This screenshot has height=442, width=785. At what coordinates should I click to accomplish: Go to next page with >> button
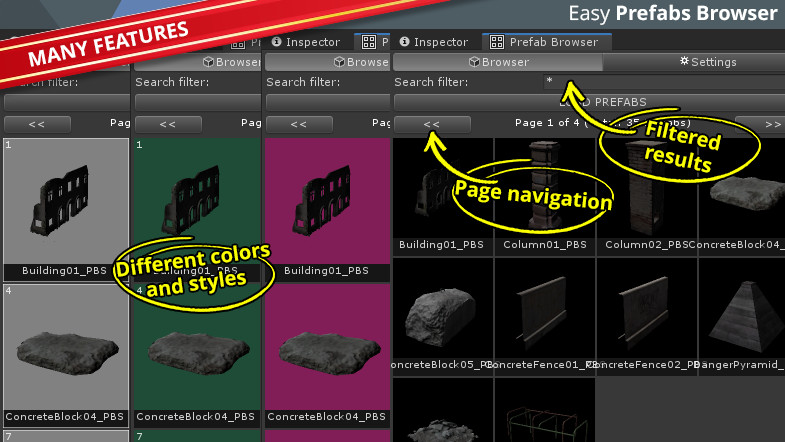[760, 124]
